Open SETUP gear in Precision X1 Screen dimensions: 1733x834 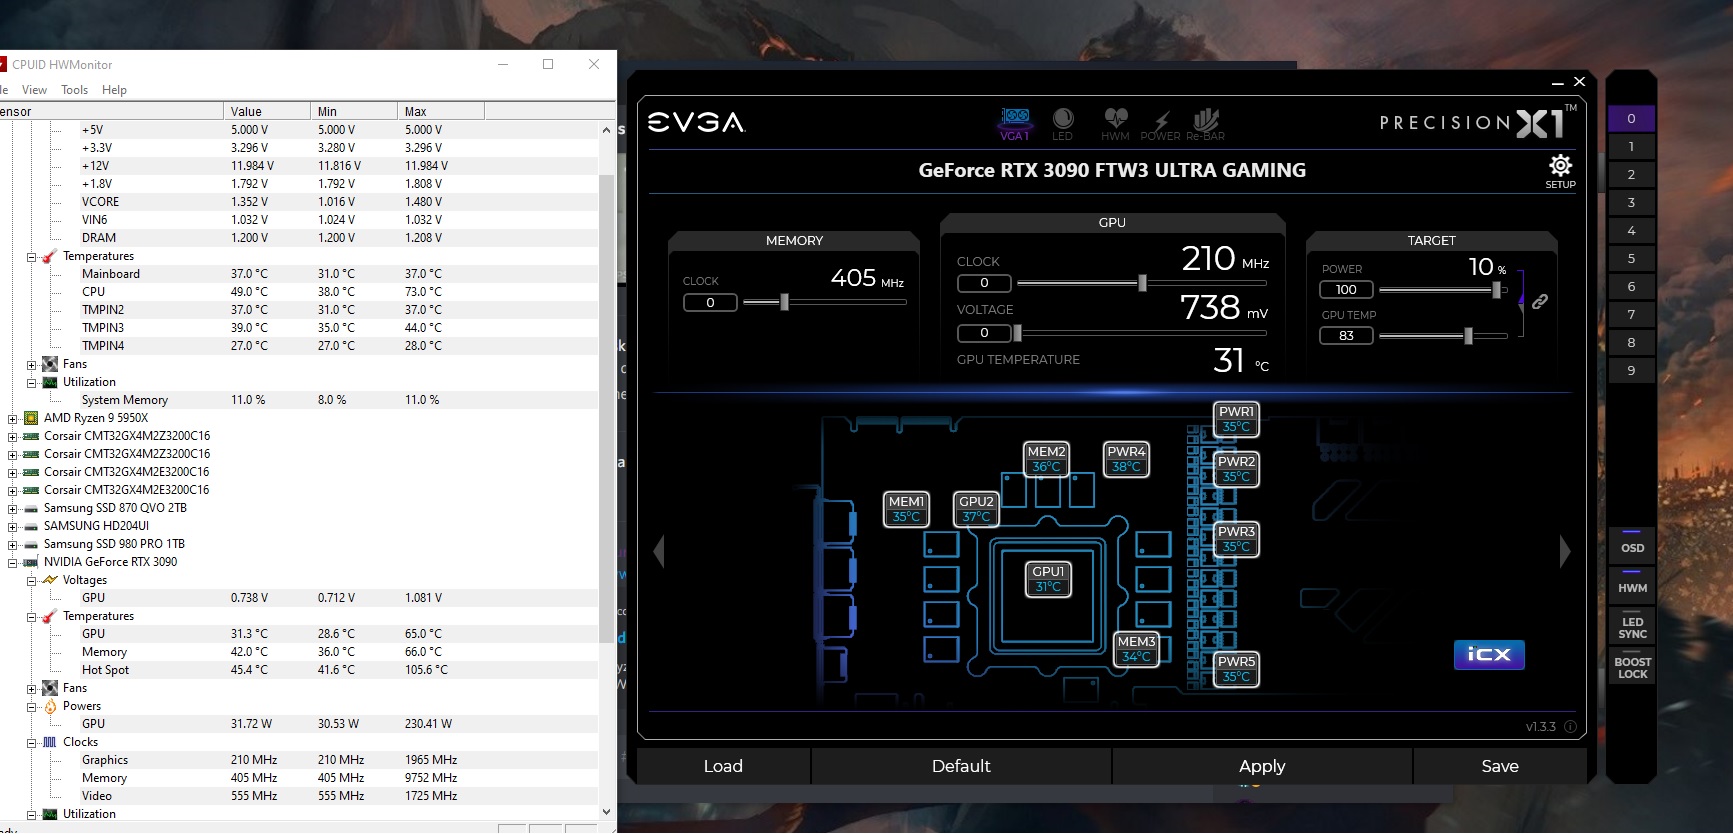(x=1560, y=171)
